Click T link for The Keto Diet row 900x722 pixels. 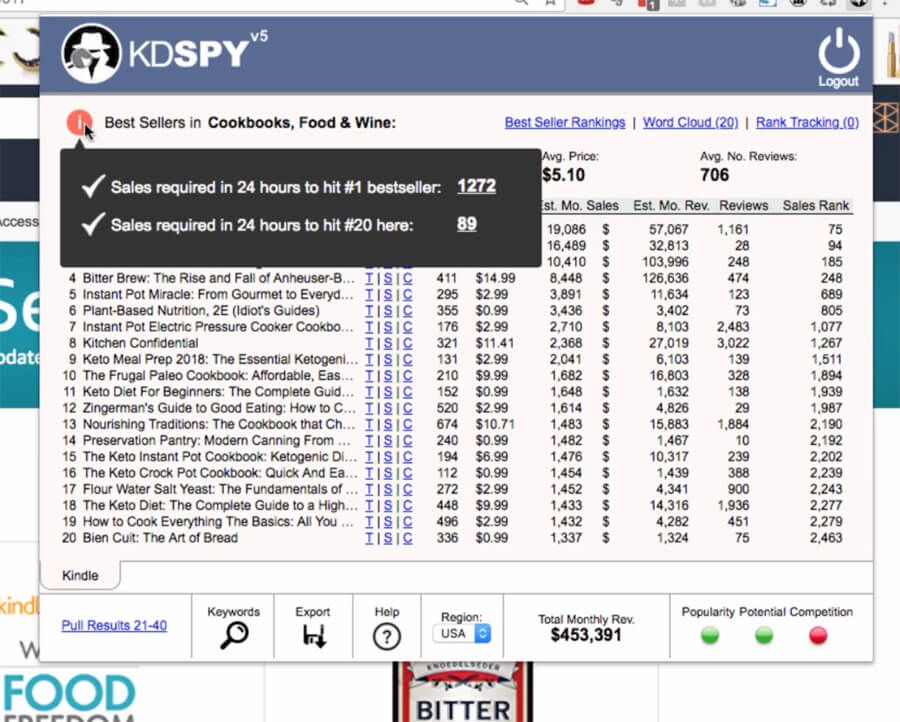pyautogui.click(x=369, y=505)
